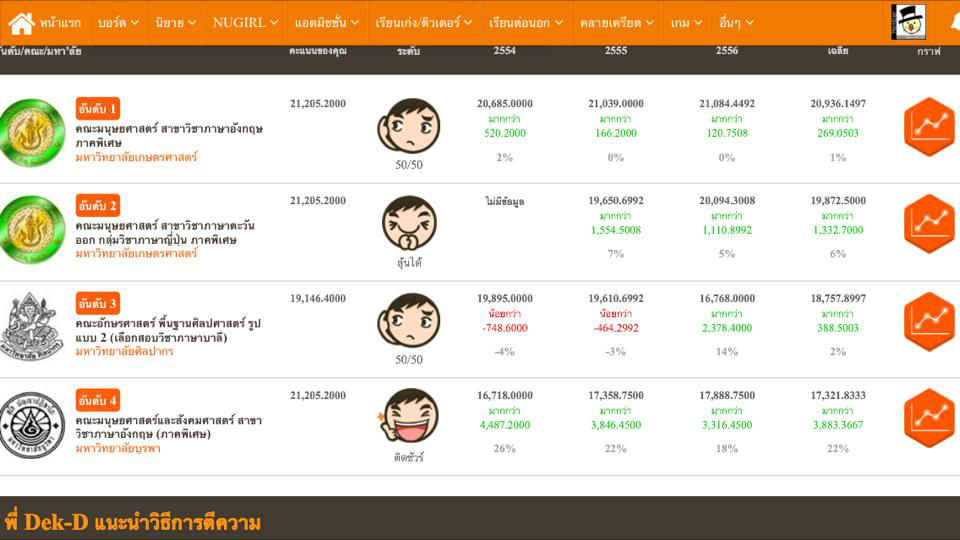This screenshot has width=960, height=540.
Task: Click the profile avatar in top bar
Action: pyautogui.click(x=908, y=22)
